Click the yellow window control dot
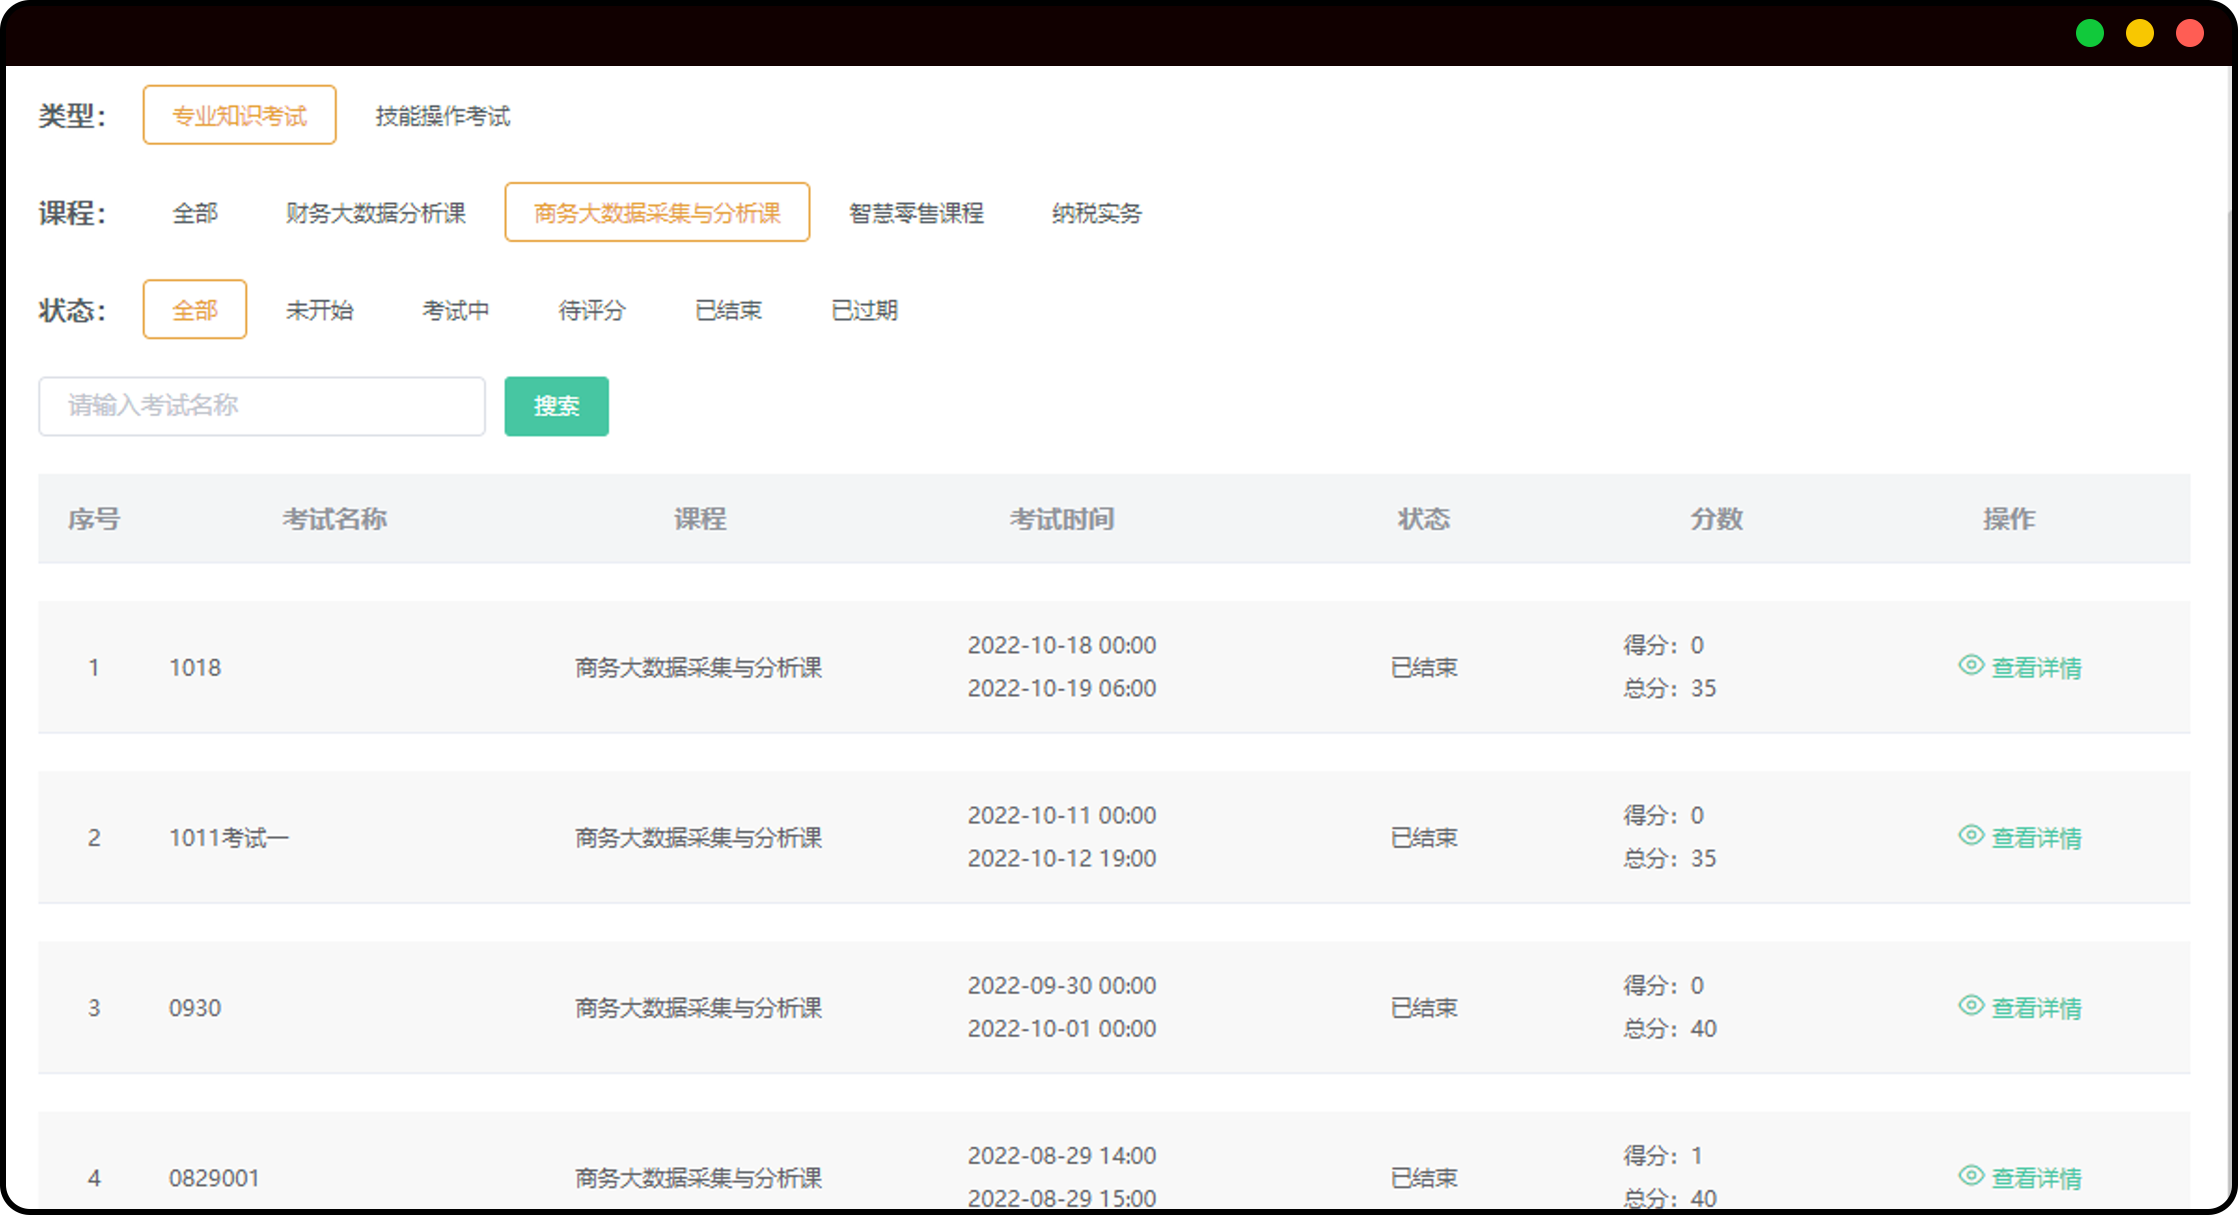 pos(2140,33)
